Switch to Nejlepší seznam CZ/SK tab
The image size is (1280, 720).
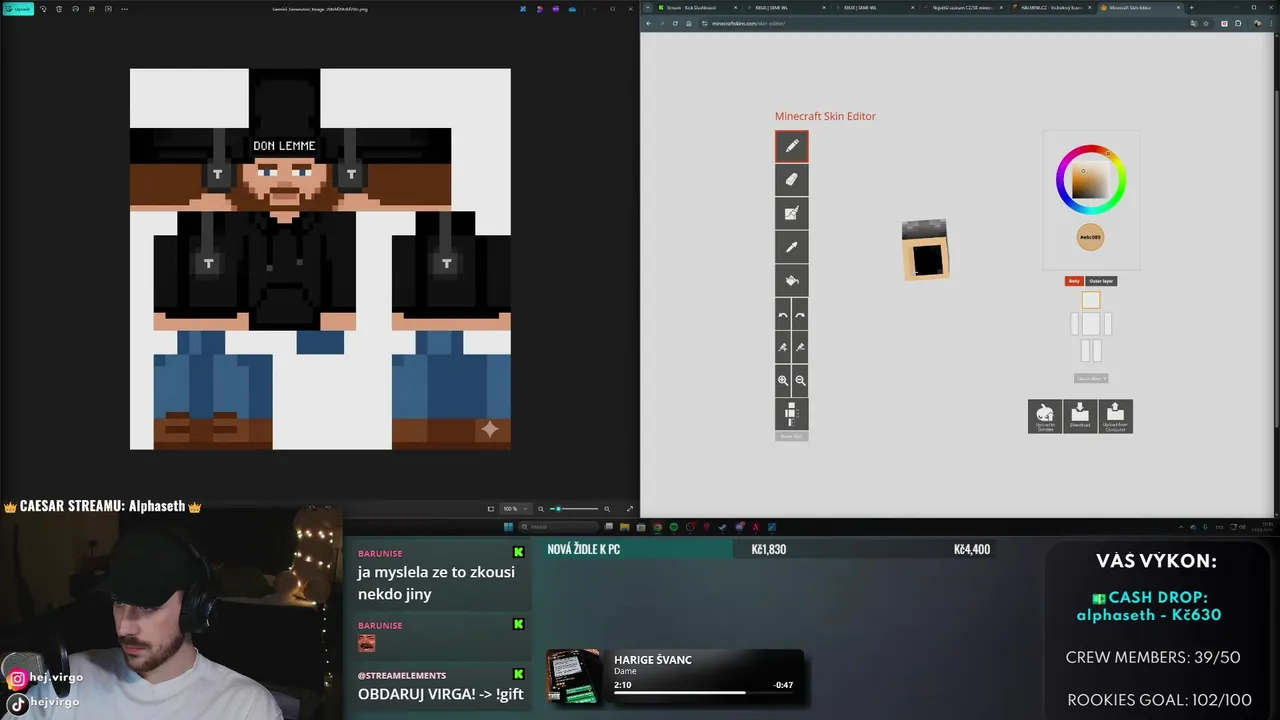(962, 7)
